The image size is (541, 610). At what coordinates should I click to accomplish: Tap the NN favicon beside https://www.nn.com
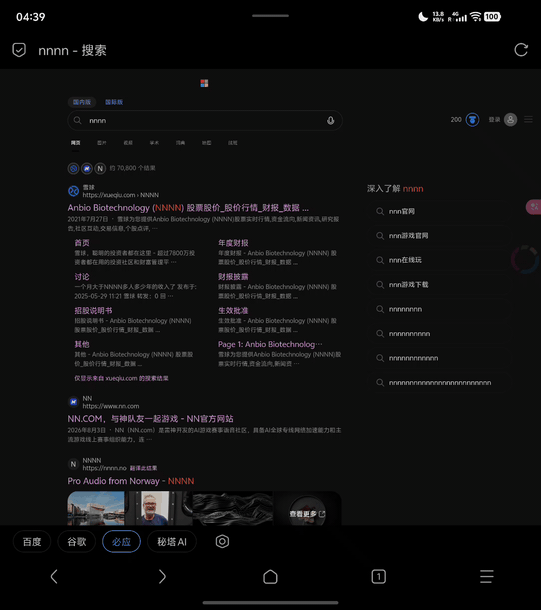pyautogui.click(x=74, y=402)
